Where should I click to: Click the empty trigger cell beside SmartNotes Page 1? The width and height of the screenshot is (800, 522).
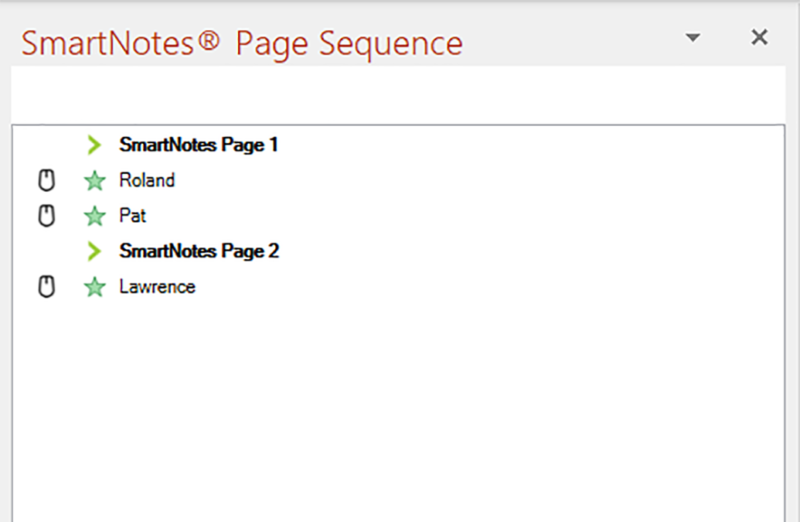[45, 145]
